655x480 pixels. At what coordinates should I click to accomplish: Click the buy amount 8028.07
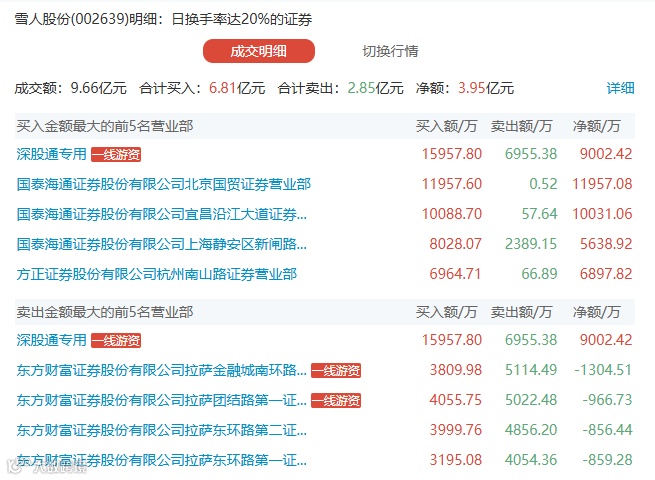[455, 244]
